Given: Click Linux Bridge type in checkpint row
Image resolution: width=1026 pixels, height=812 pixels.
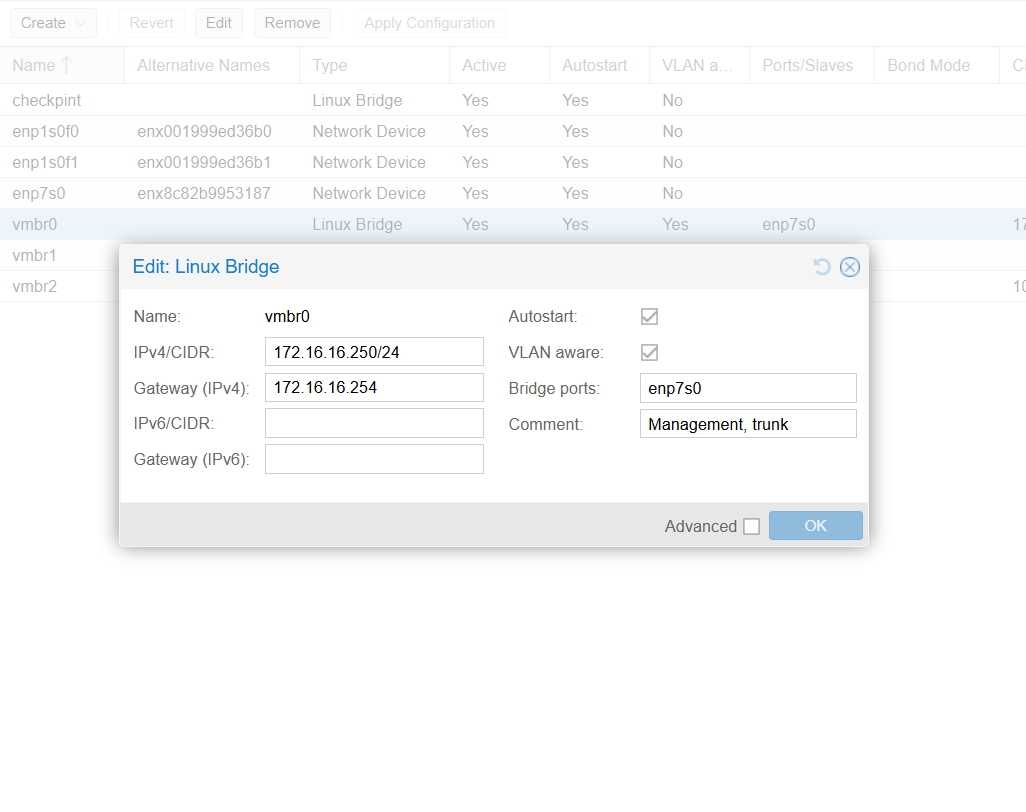Looking at the screenshot, I should tap(357, 100).
